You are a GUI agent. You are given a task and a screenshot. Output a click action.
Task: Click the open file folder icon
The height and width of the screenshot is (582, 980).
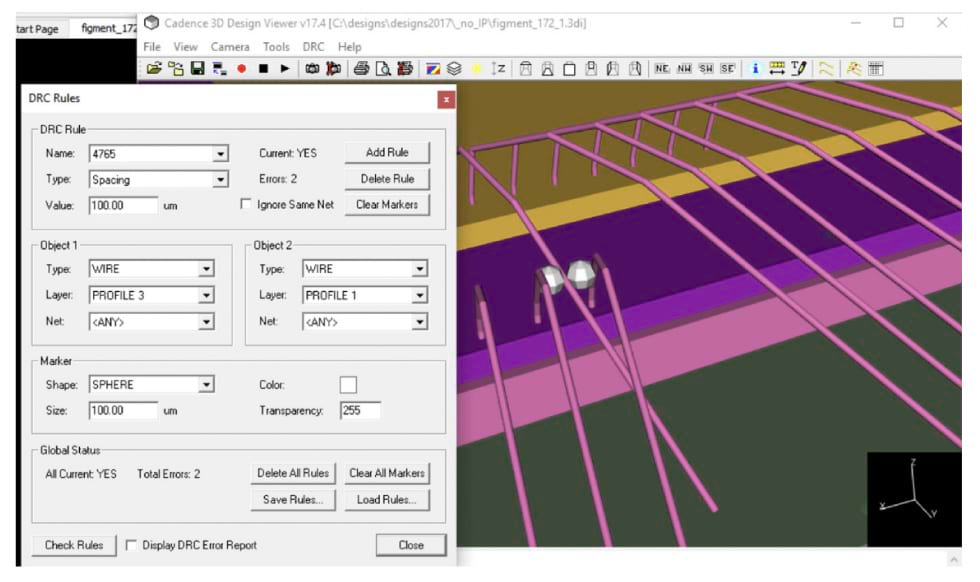153,69
